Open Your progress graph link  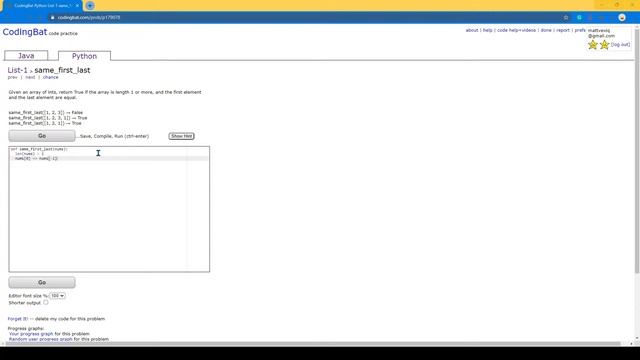tap(31, 334)
